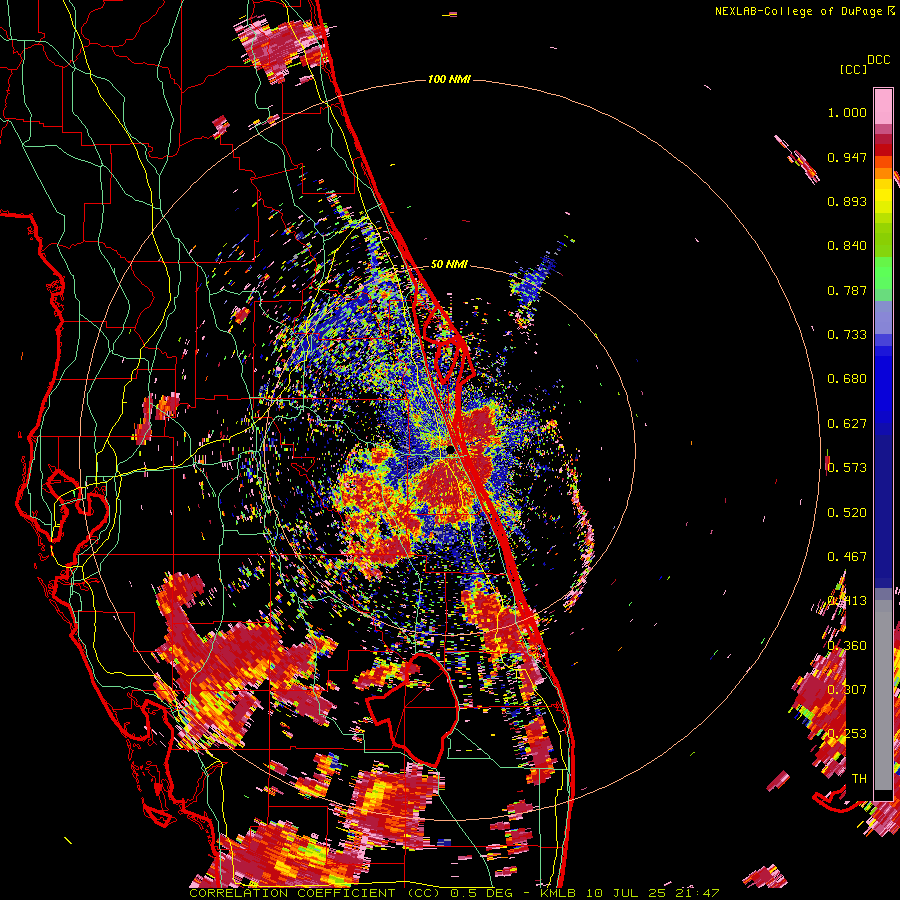Click the 0.5 DEG elevation text

(x=480, y=893)
